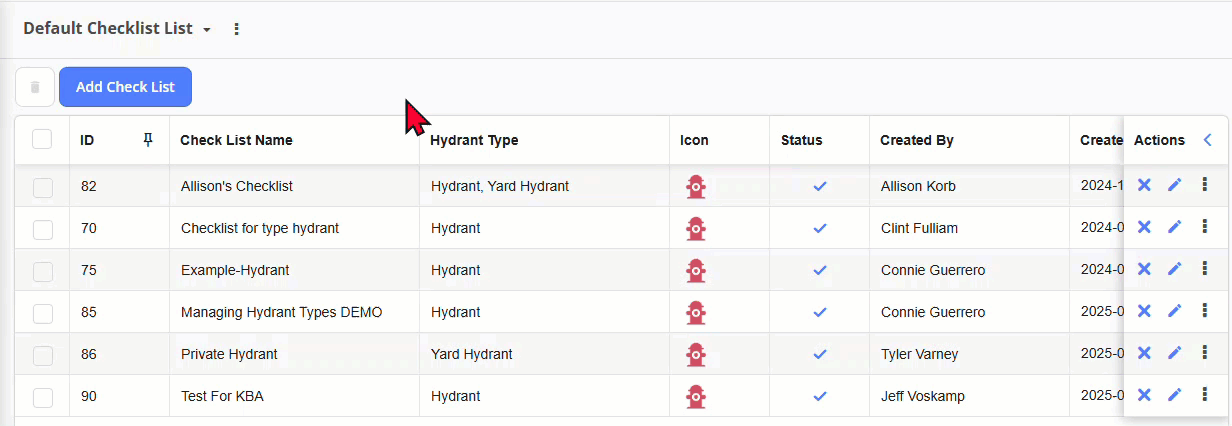Delete Managing Hydrant Types DEMO checklist
1232x426 pixels.
(1144, 311)
